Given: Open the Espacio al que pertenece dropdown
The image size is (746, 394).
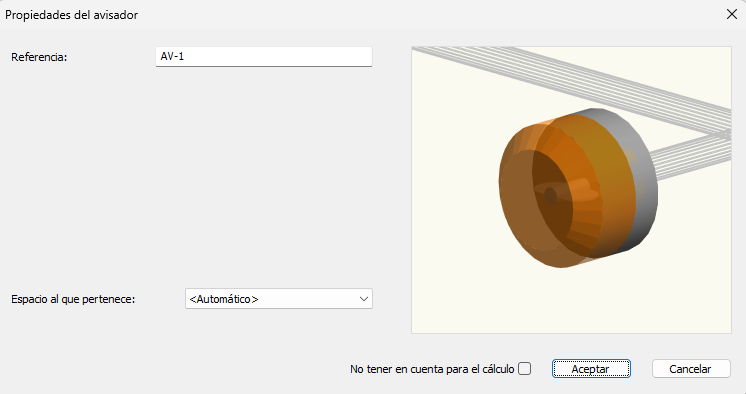Looking at the screenshot, I should coord(279,299).
